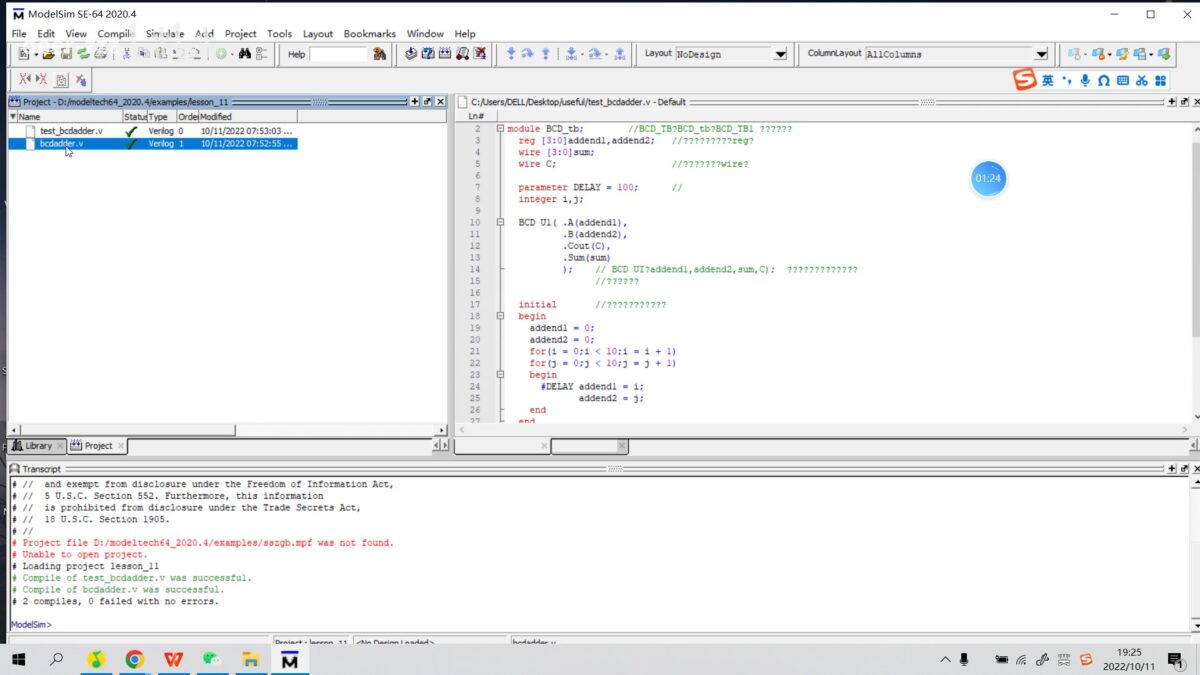1200x675 pixels.
Task: Click the ModelSim icon in the taskbar
Action: [289, 659]
